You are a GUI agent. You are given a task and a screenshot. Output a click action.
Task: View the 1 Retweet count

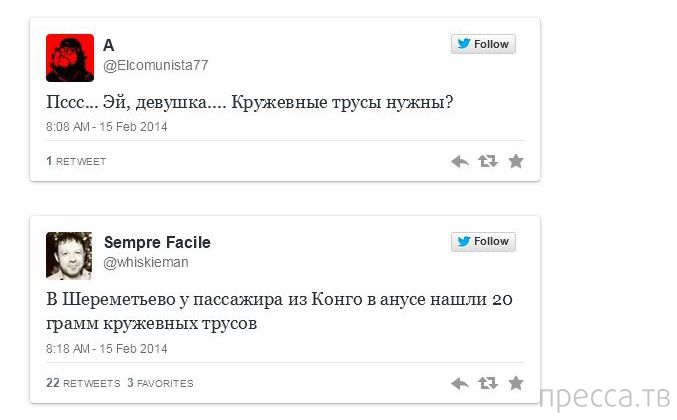(76, 162)
